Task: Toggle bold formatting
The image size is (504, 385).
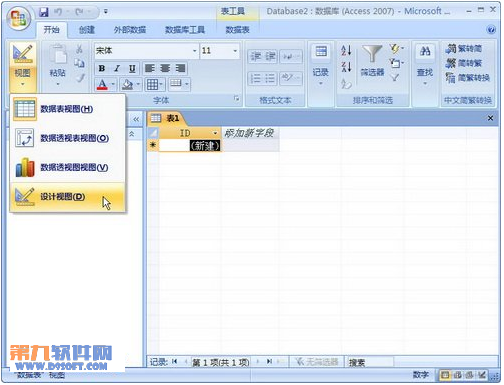Action: point(102,68)
